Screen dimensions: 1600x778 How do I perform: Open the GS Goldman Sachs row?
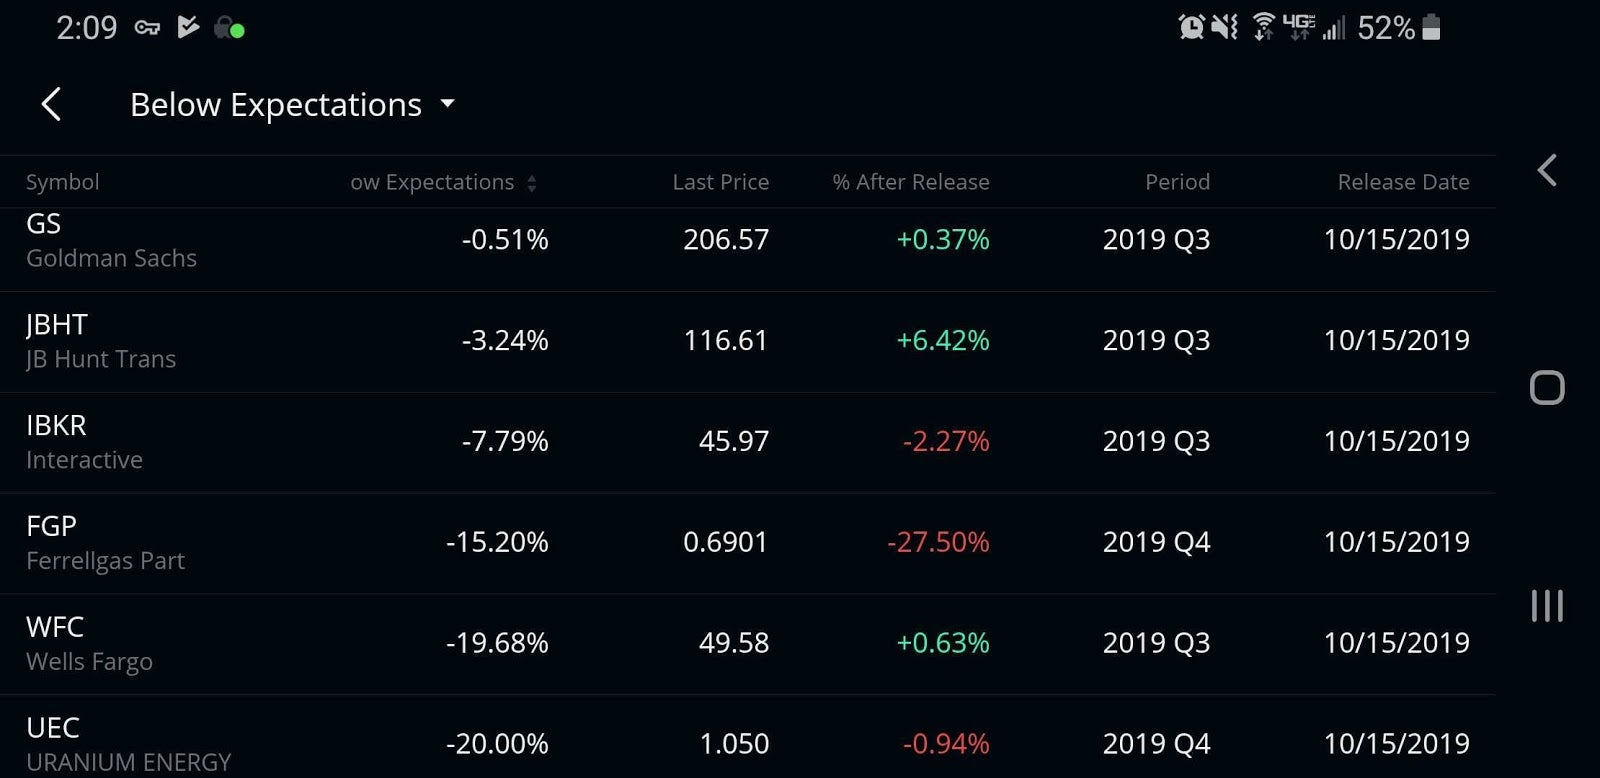748,250
